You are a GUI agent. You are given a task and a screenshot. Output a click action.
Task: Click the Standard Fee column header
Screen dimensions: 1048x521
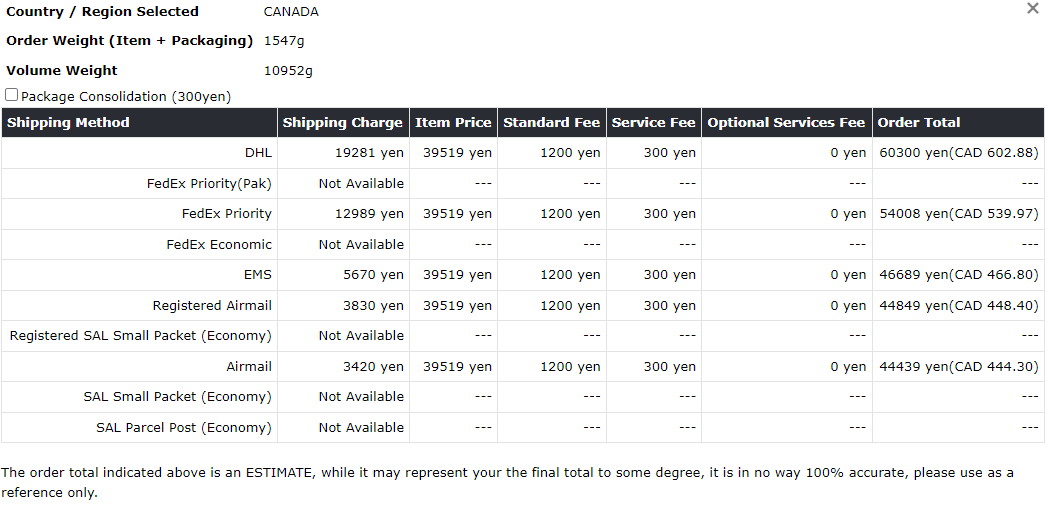click(551, 123)
